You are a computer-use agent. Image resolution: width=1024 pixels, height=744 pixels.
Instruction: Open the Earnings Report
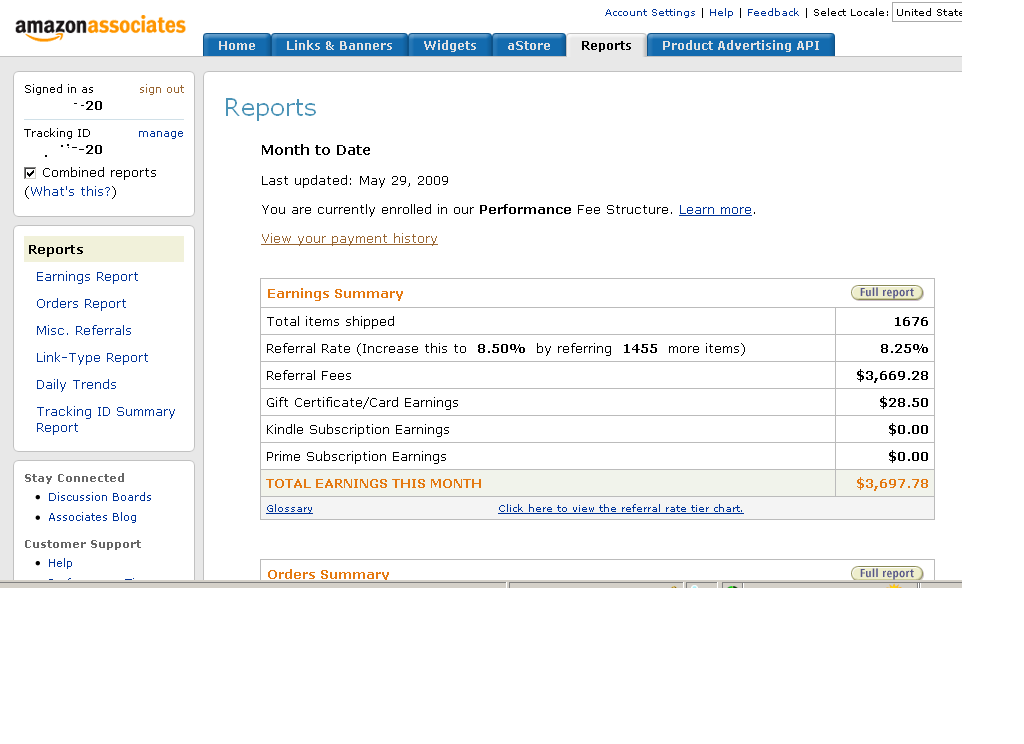87,276
